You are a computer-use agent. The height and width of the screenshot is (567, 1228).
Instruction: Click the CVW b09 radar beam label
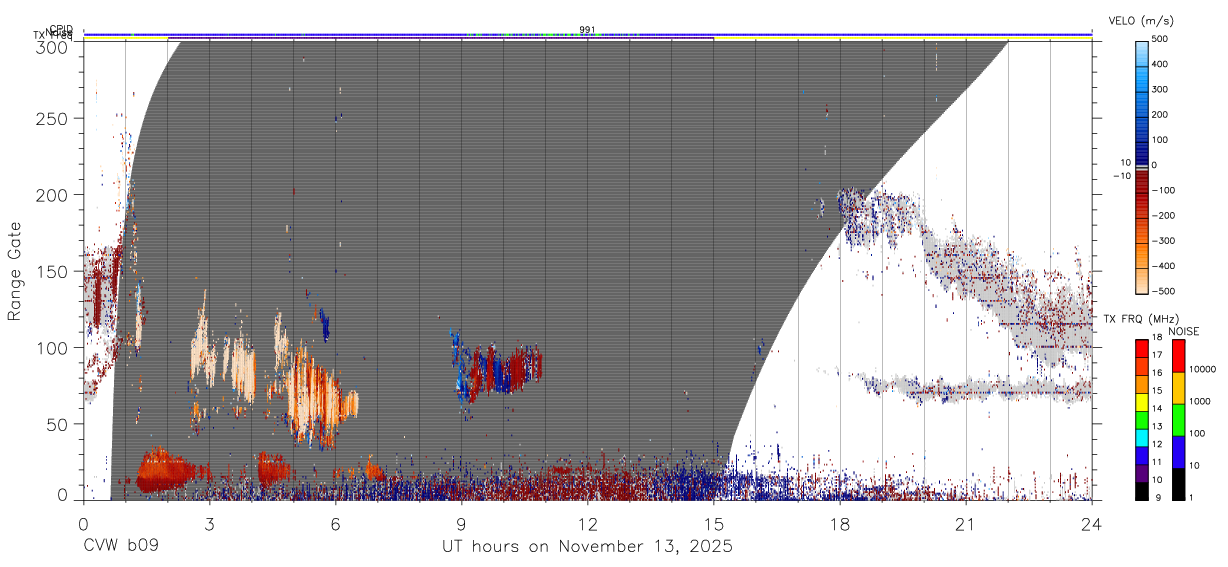click(121, 547)
